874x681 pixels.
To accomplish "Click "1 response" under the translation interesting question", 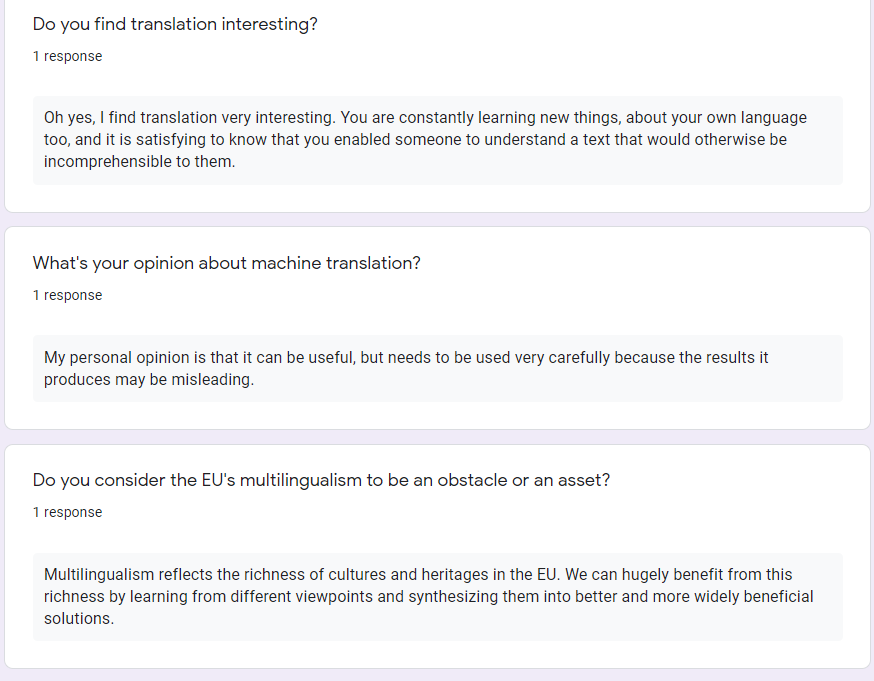I will point(67,56).
